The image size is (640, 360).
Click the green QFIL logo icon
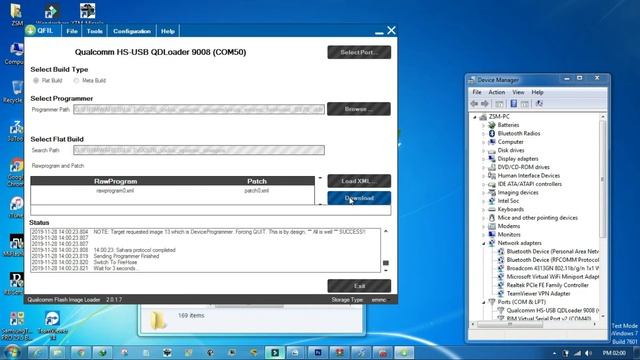[x=31, y=30]
